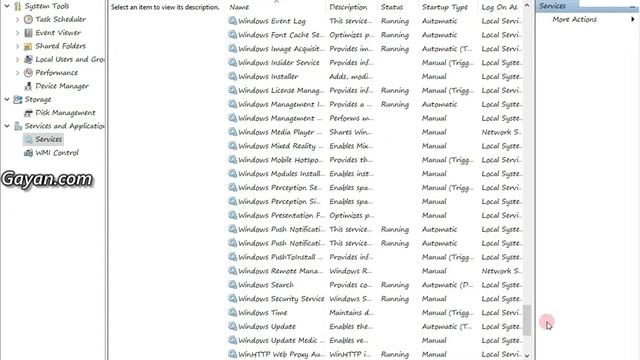This screenshot has width=640, height=360.
Task: Select Windows PushToInstall service name
Action: pyautogui.click(x=280, y=257)
